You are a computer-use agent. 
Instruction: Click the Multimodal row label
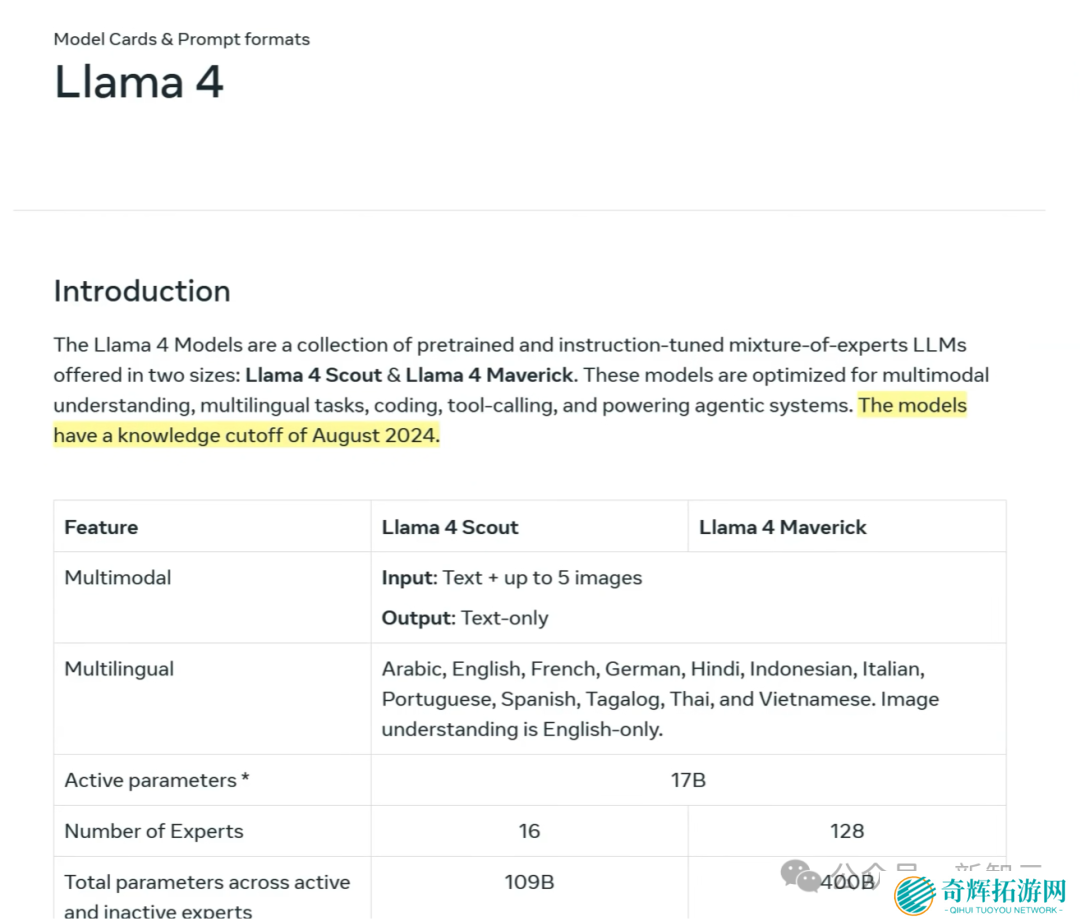coord(118,577)
